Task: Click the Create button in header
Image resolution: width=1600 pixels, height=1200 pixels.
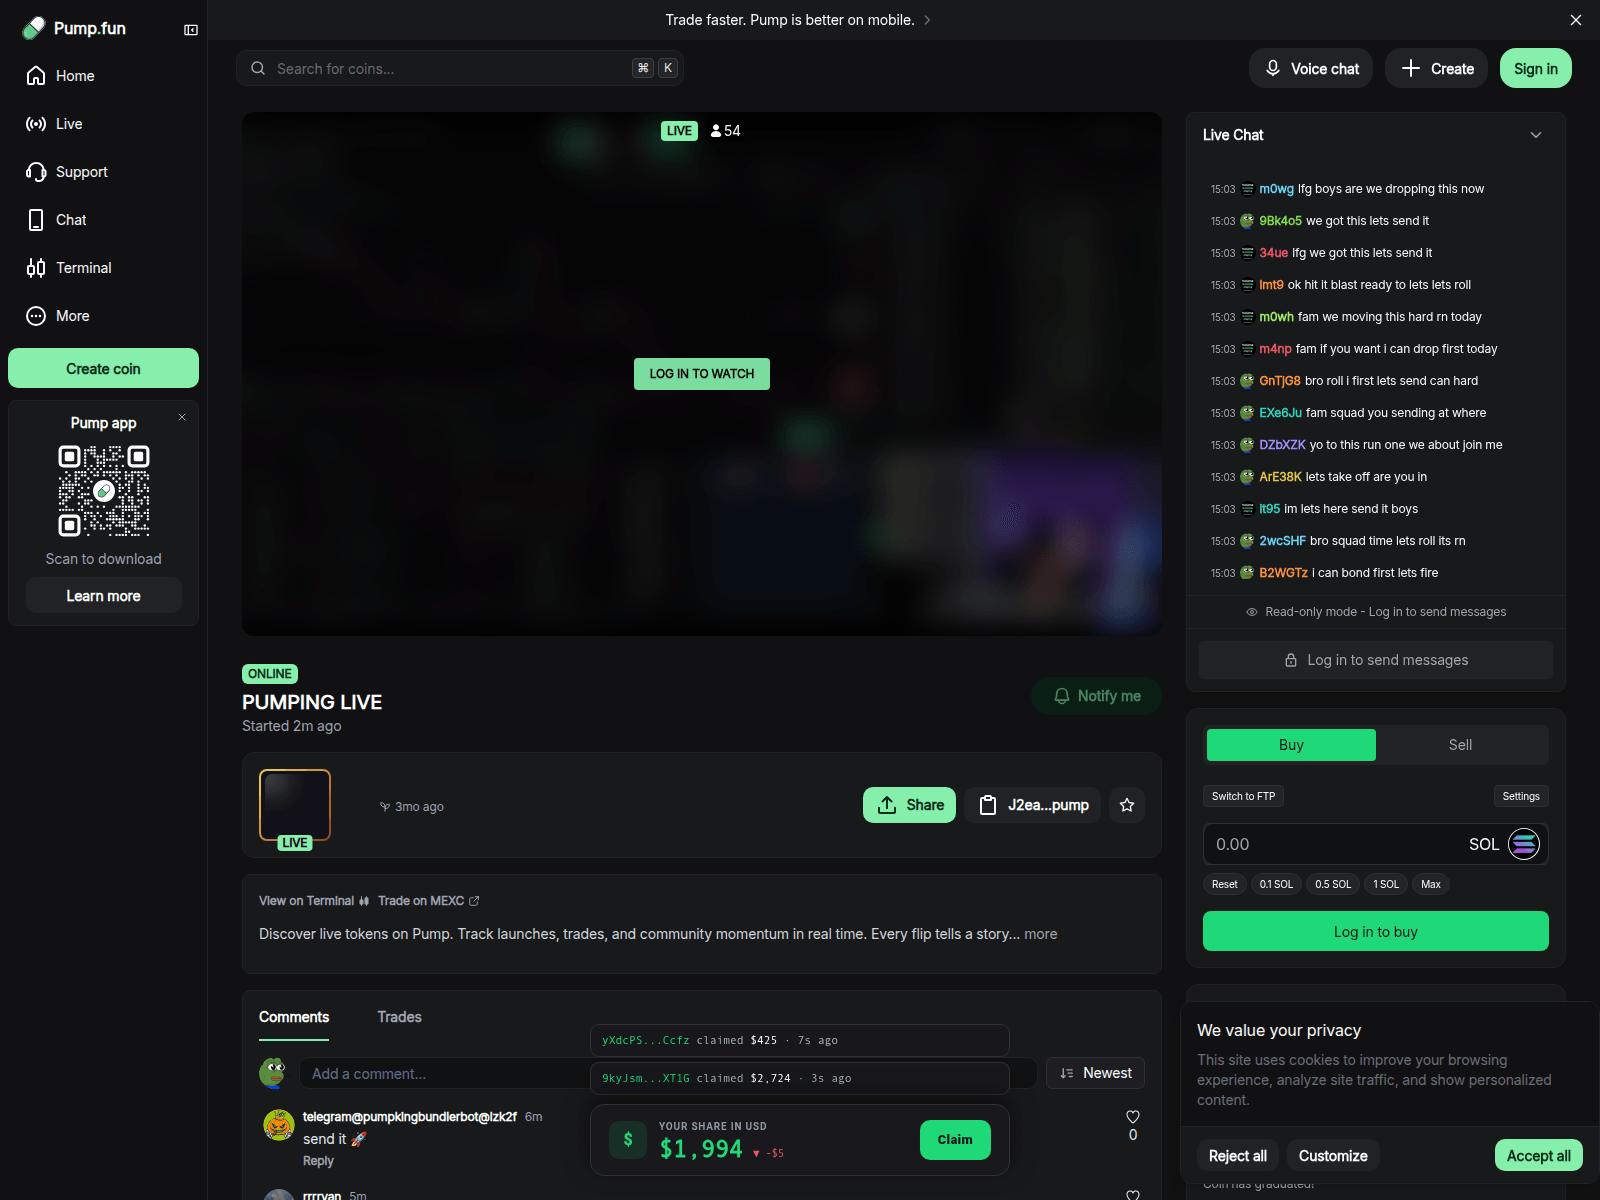Action: (1437, 68)
